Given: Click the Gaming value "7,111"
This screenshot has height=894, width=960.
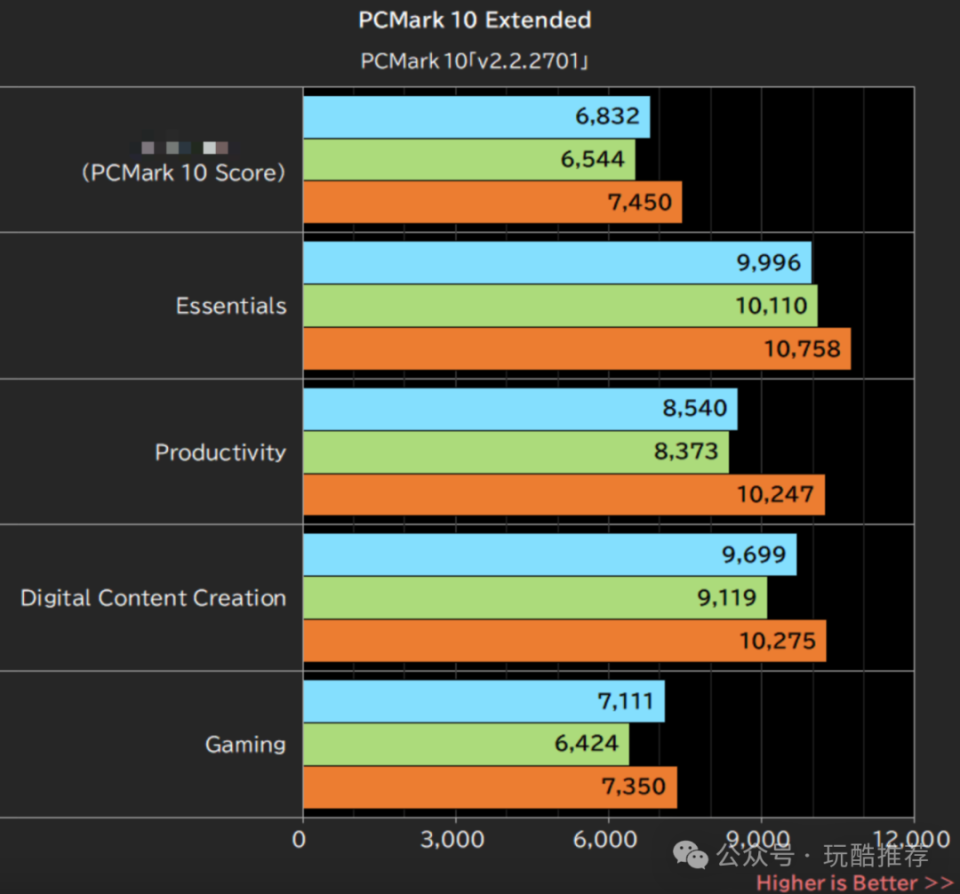Looking at the screenshot, I should click(x=626, y=701).
